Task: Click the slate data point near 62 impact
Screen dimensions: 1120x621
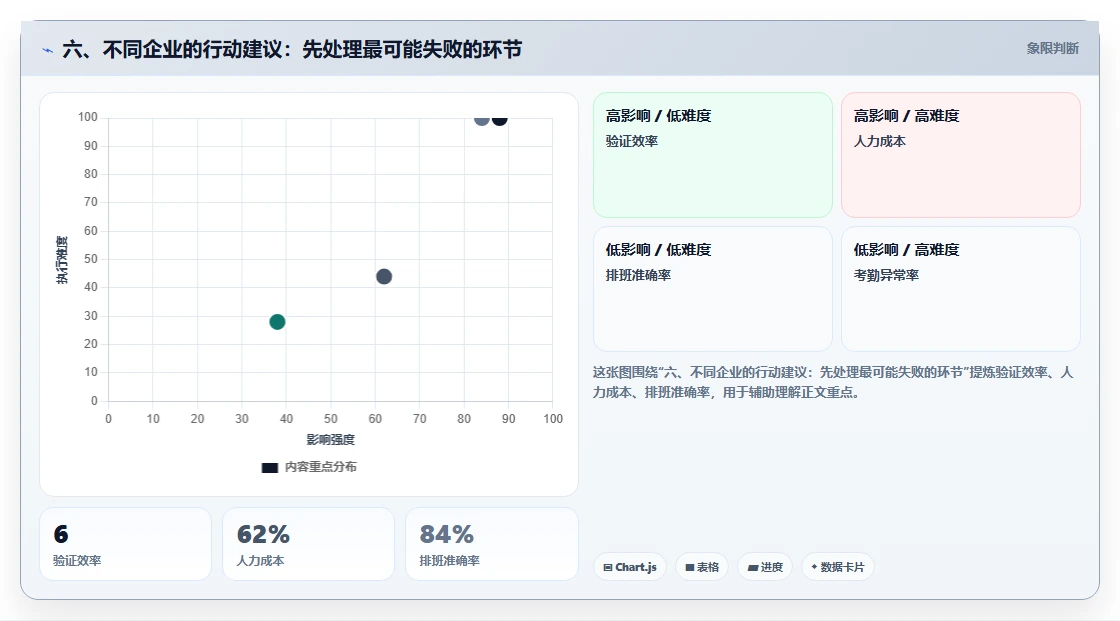Action: pos(384,277)
